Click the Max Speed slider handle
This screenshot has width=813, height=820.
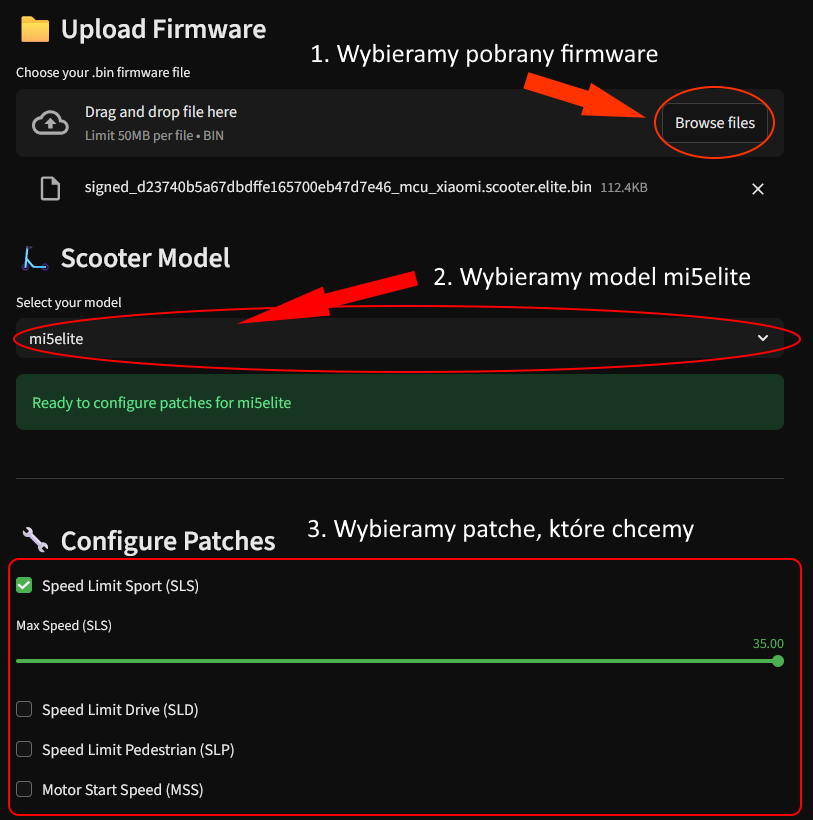[777, 661]
